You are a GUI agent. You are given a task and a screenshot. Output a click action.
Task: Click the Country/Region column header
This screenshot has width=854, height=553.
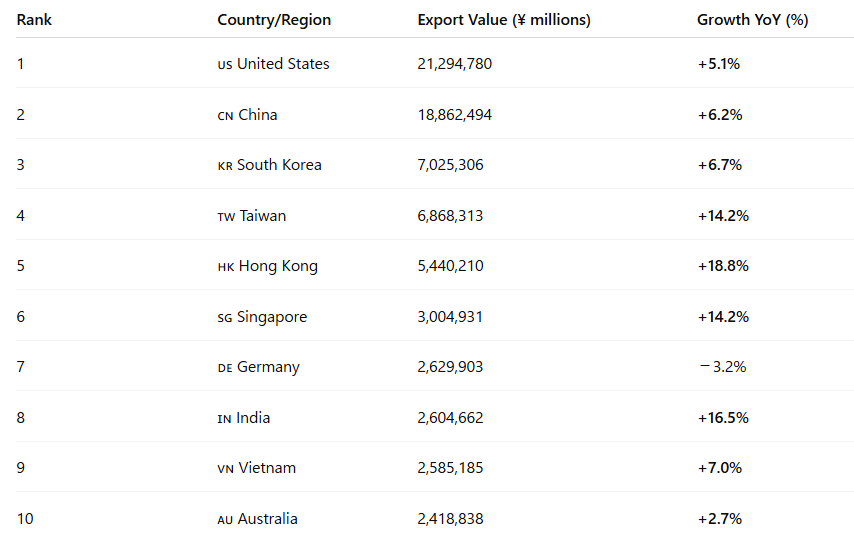(x=274, y=20)
